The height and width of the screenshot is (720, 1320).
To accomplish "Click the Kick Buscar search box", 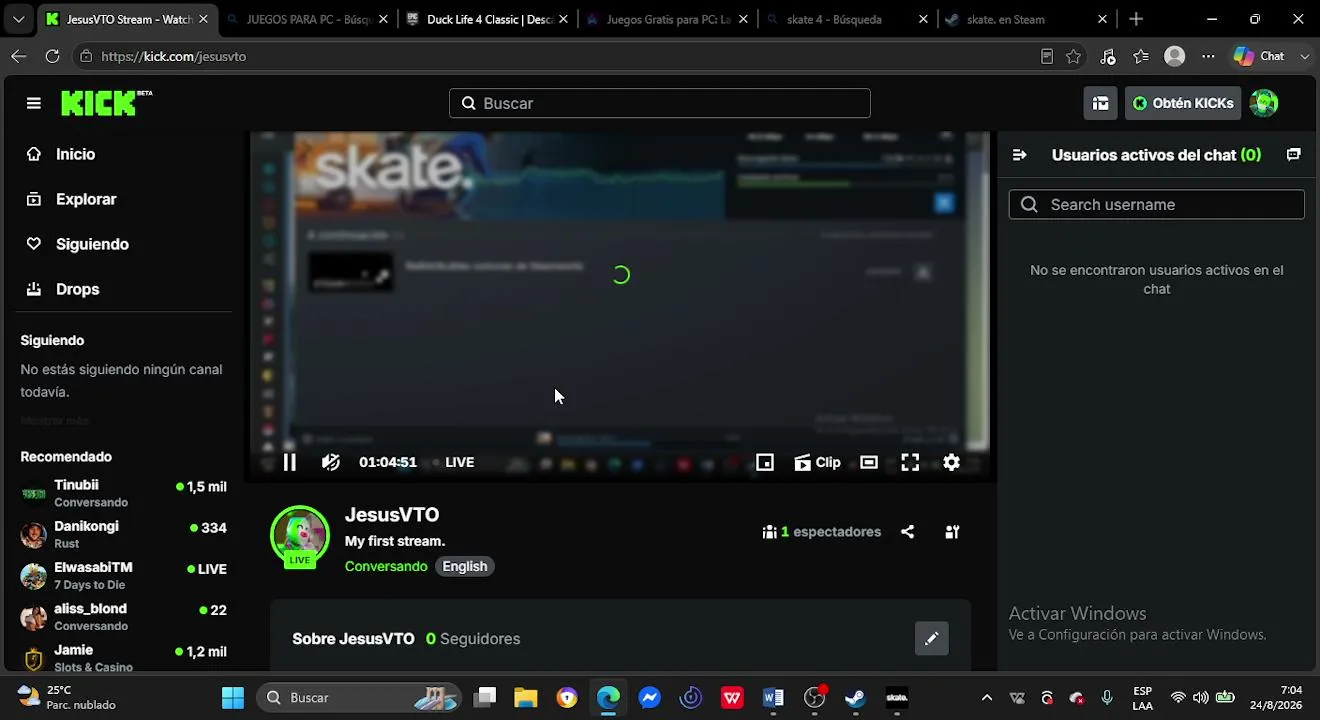I will coord(660,103).
